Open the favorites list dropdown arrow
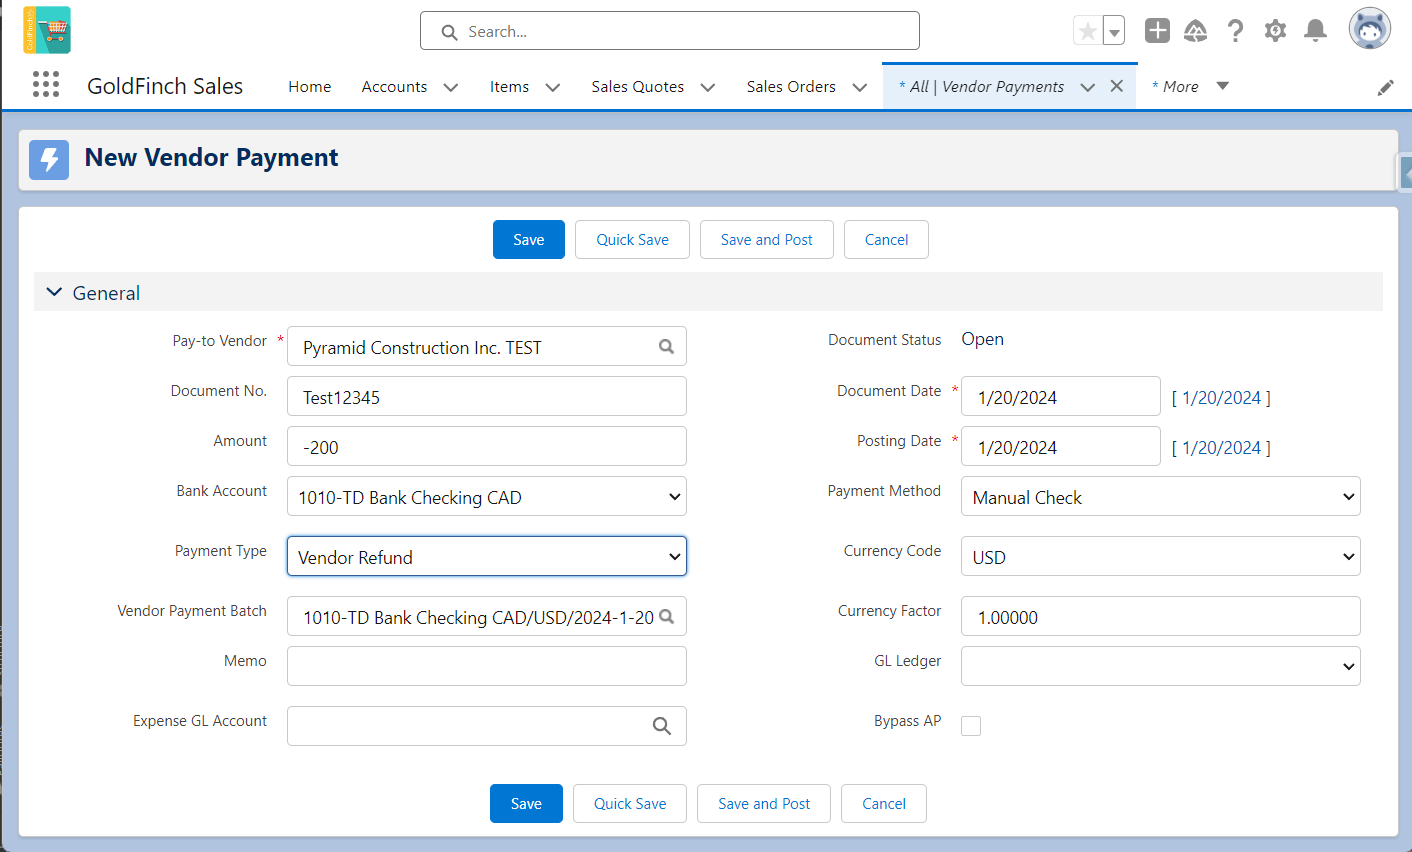The width and height of the screenshot is (1412, 852). pyautogui.click(x=1114, y=31)
